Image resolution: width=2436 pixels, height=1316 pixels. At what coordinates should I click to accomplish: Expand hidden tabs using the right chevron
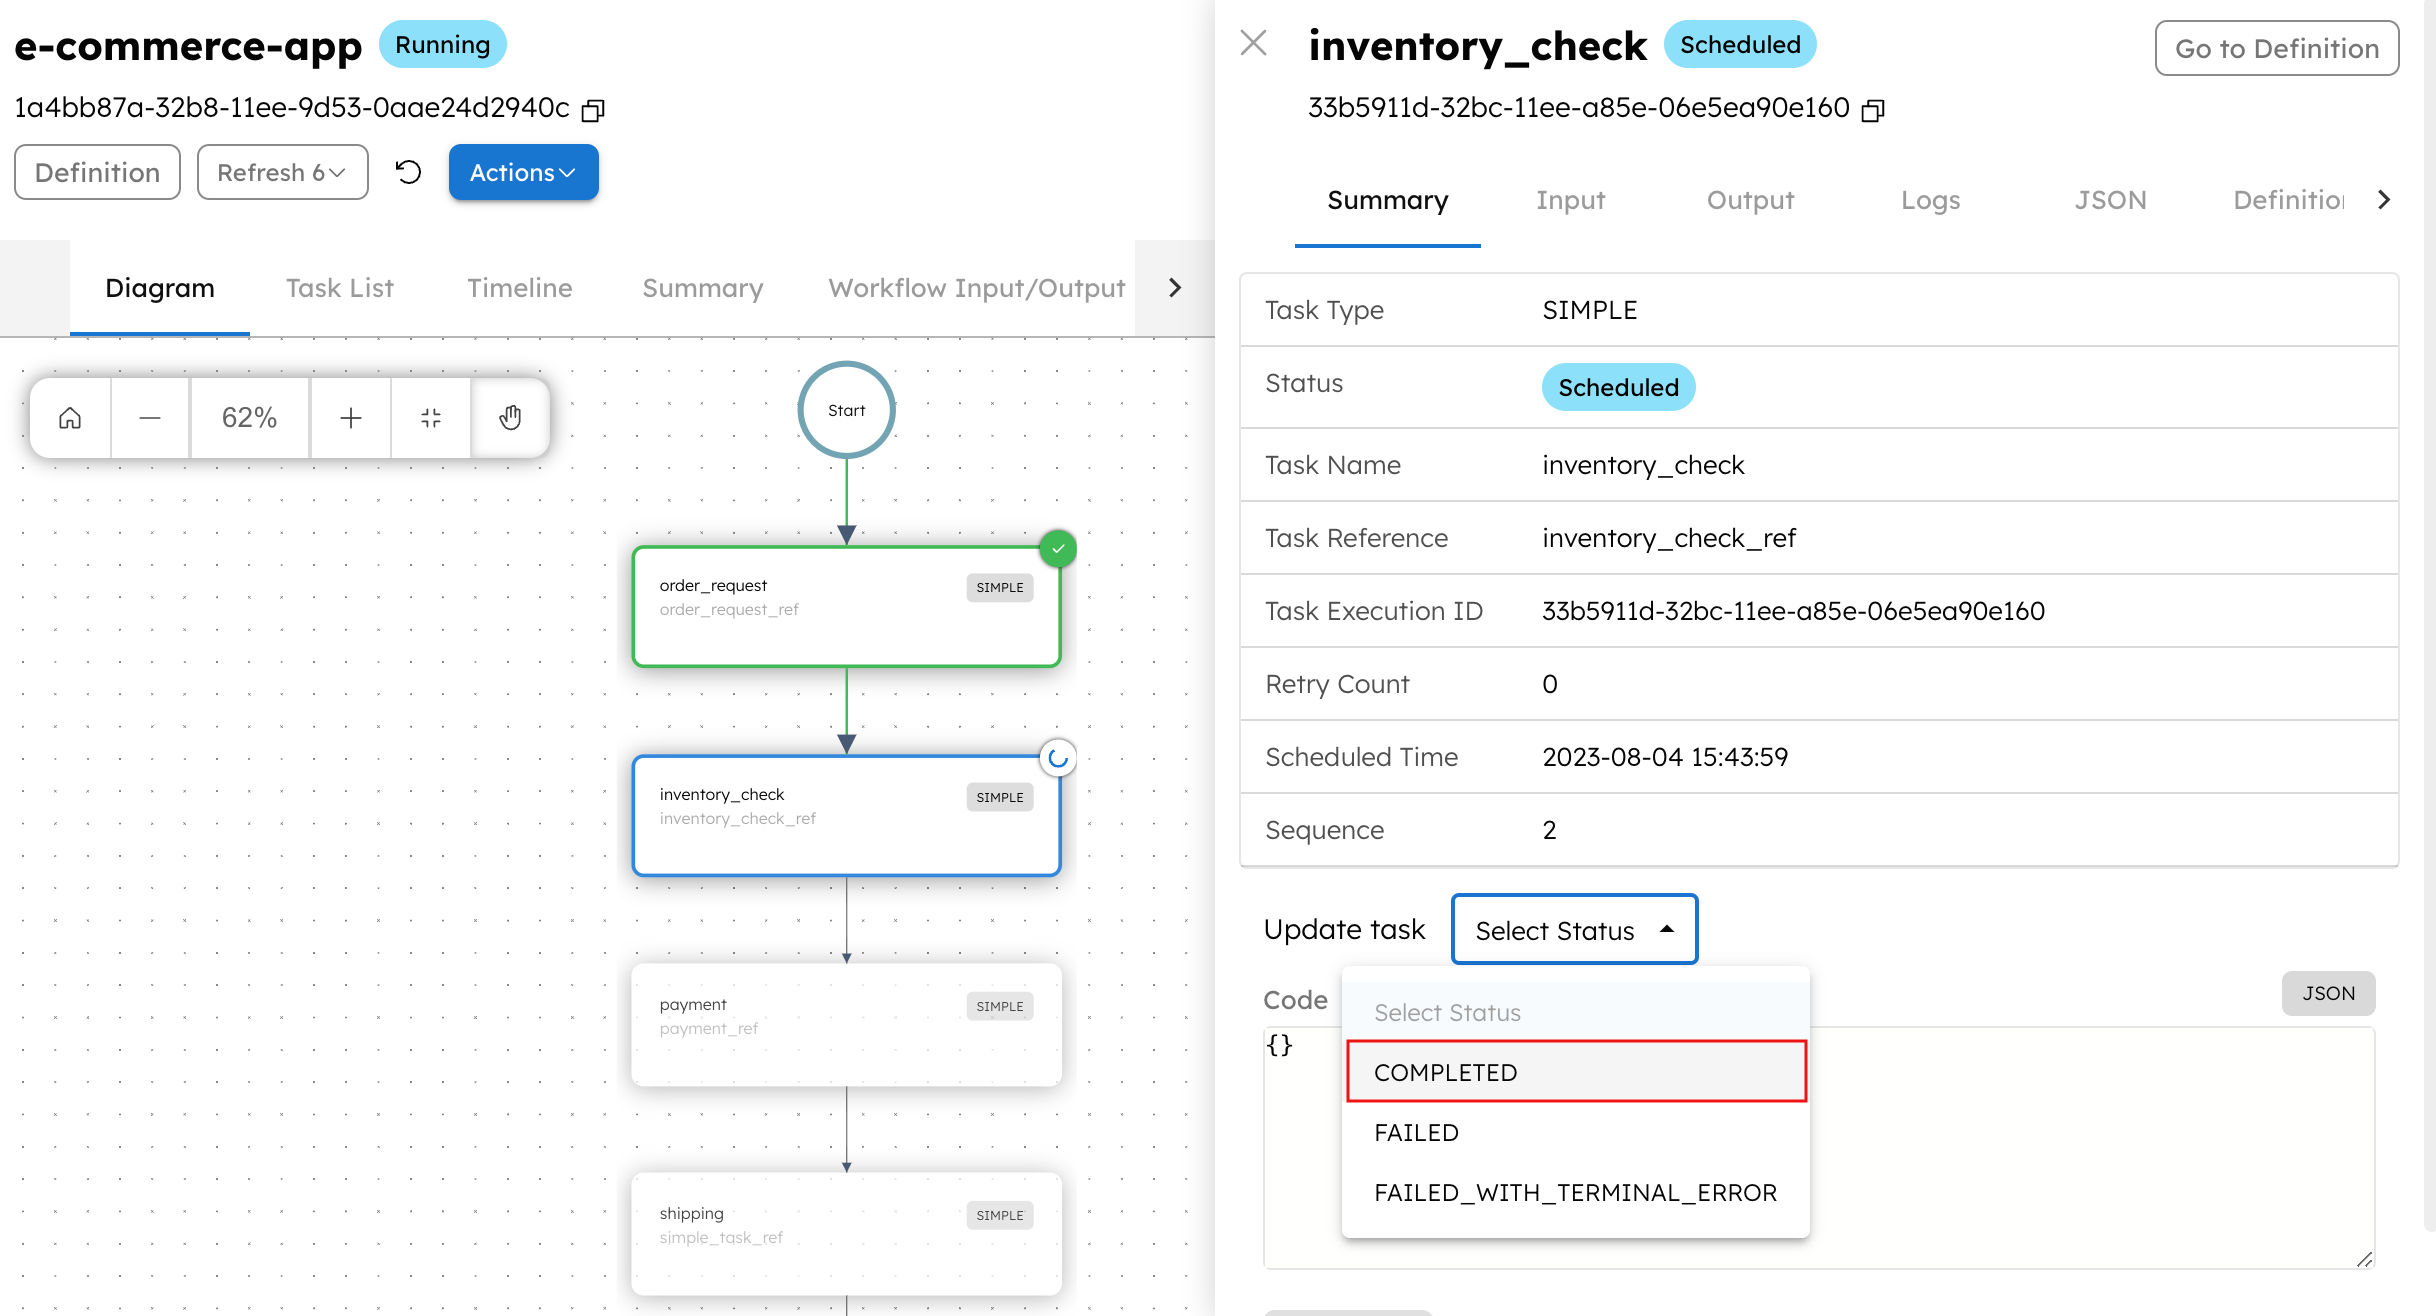[x=1174, y=288]
